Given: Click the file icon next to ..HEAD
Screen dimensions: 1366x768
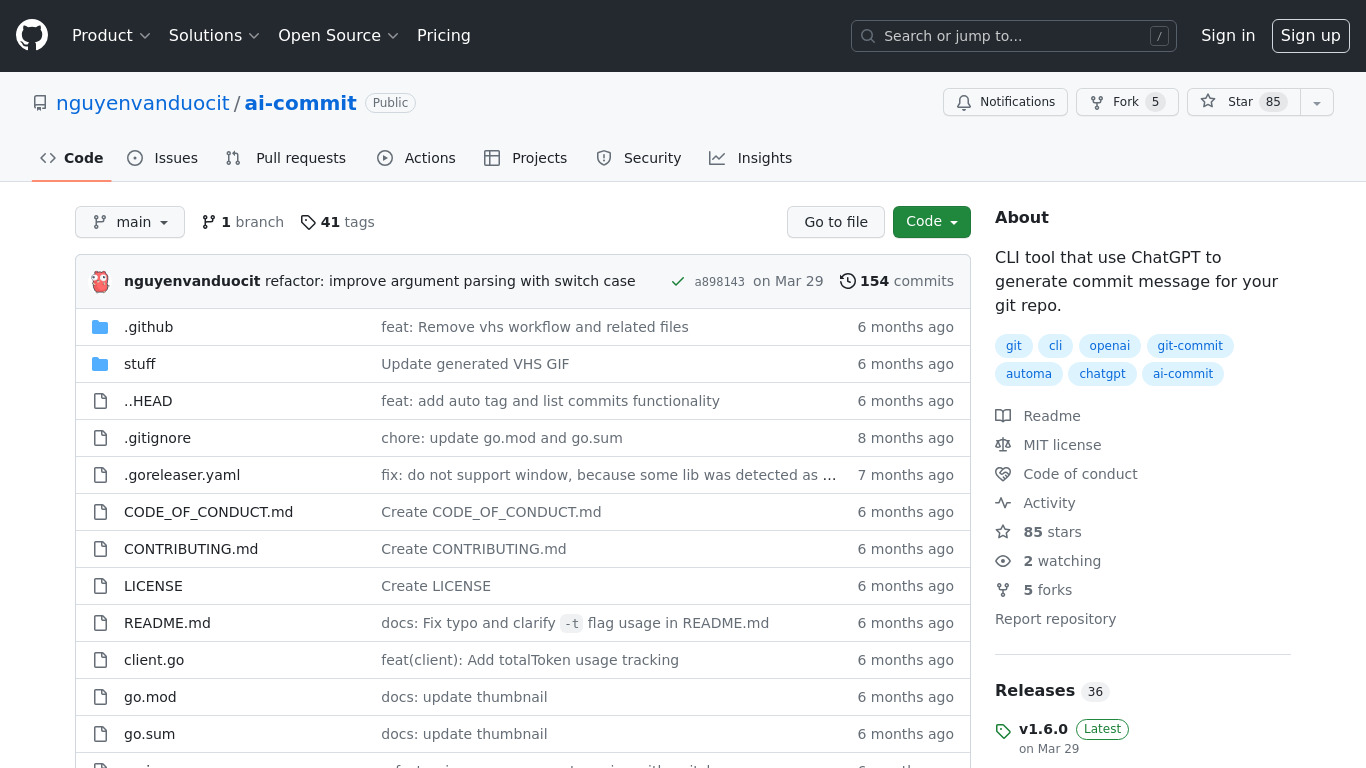Looking at the screenshot, I should tap(100, 401).
